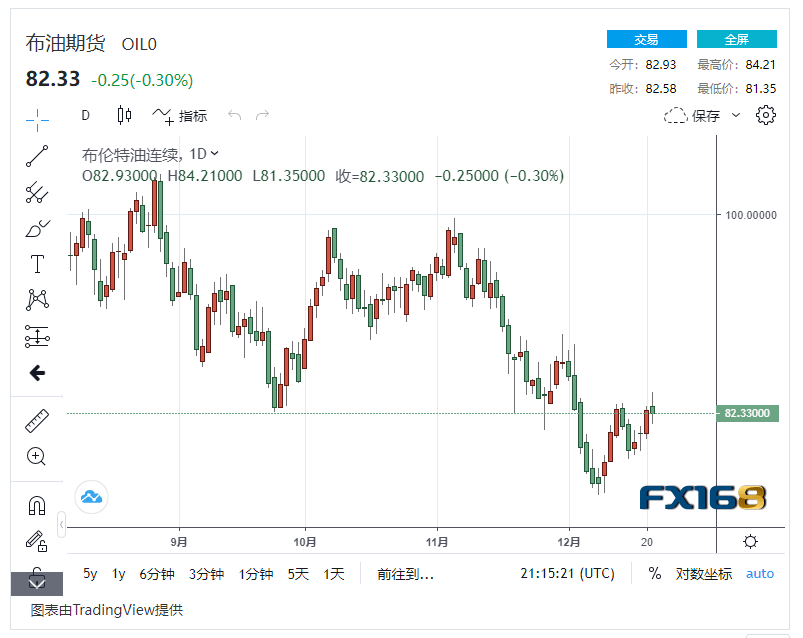Screen dimensions: 803x638
Task: Collapse the 布伦特油连续 1D legend chevron
Action: pos(215,154)
